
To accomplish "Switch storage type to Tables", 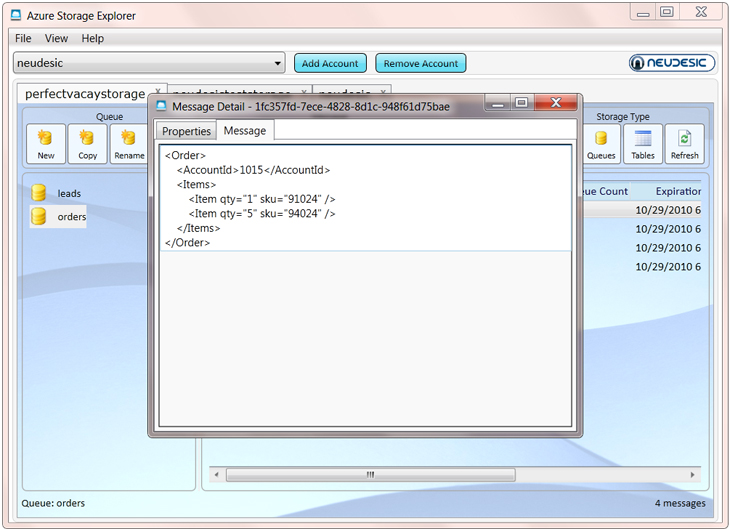I will point(643,143).
